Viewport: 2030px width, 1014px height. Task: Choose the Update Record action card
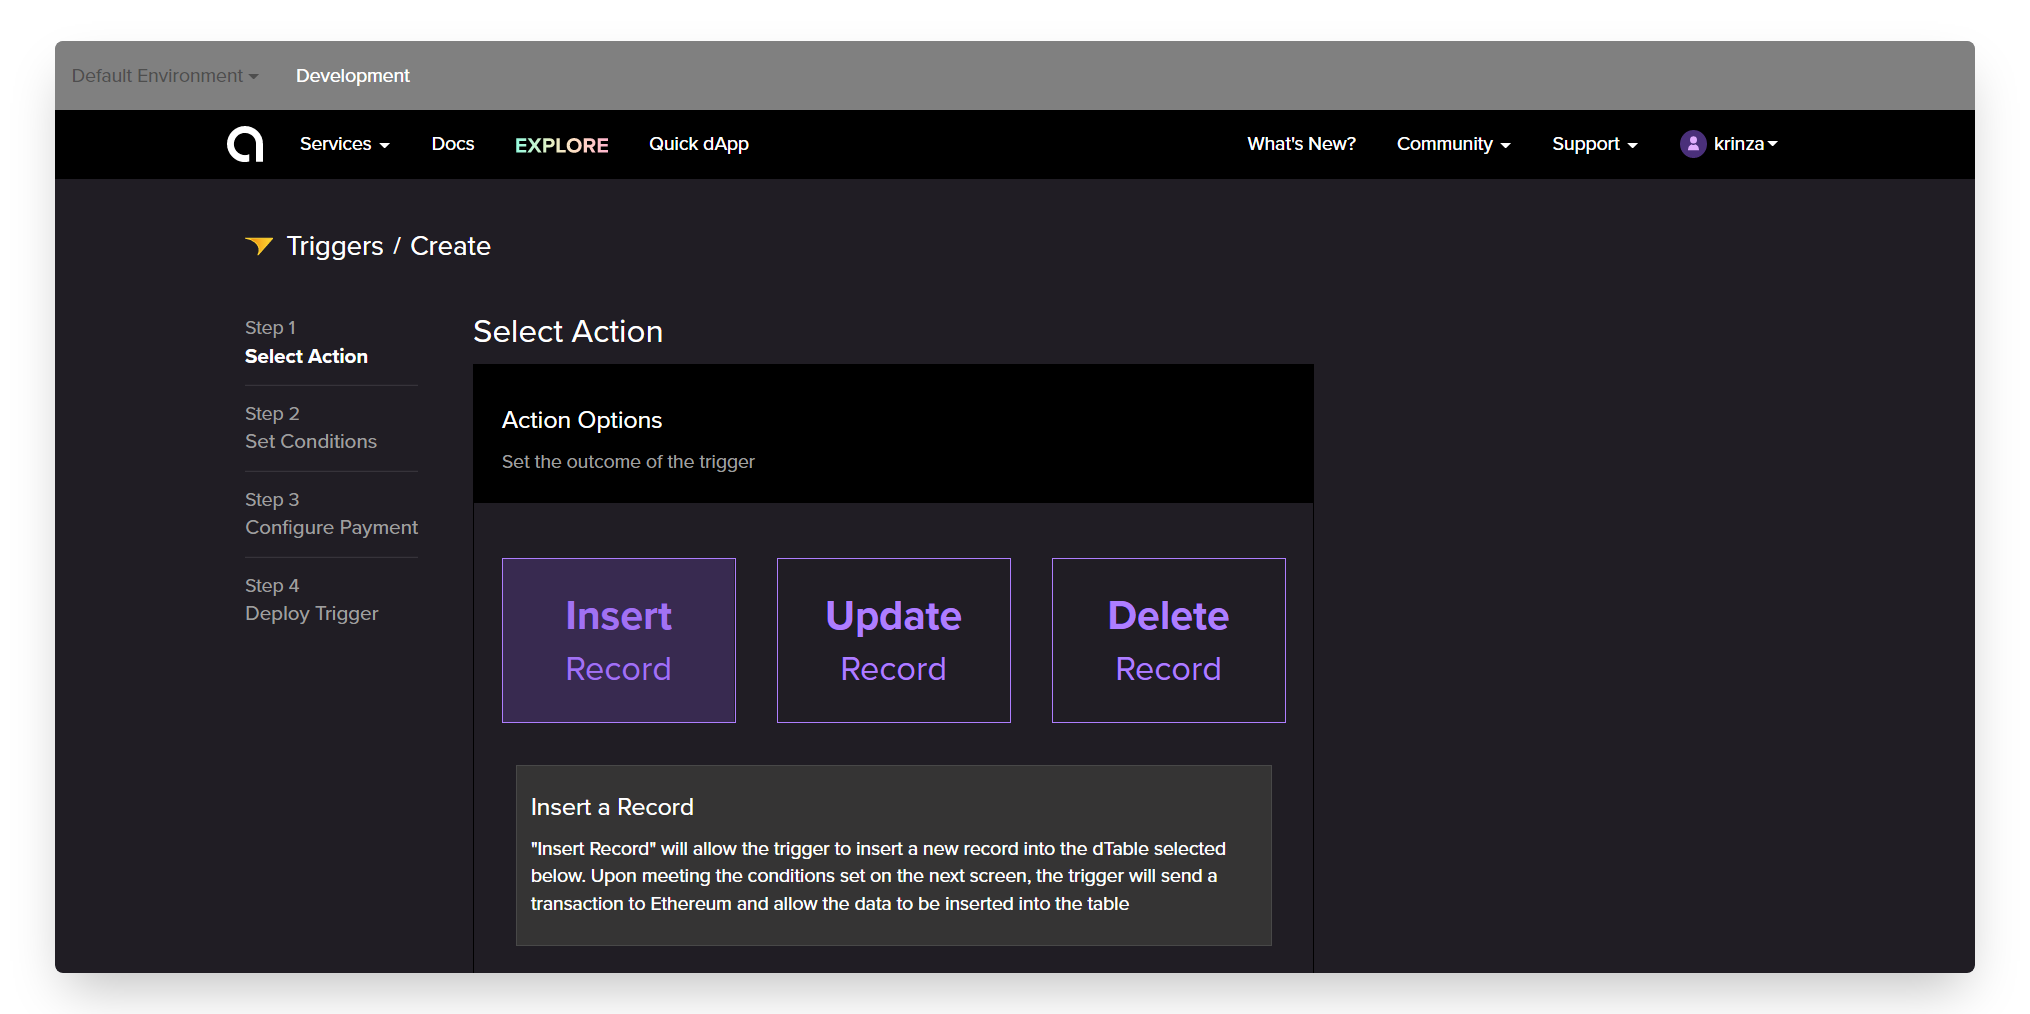click(x=894, y=640)
